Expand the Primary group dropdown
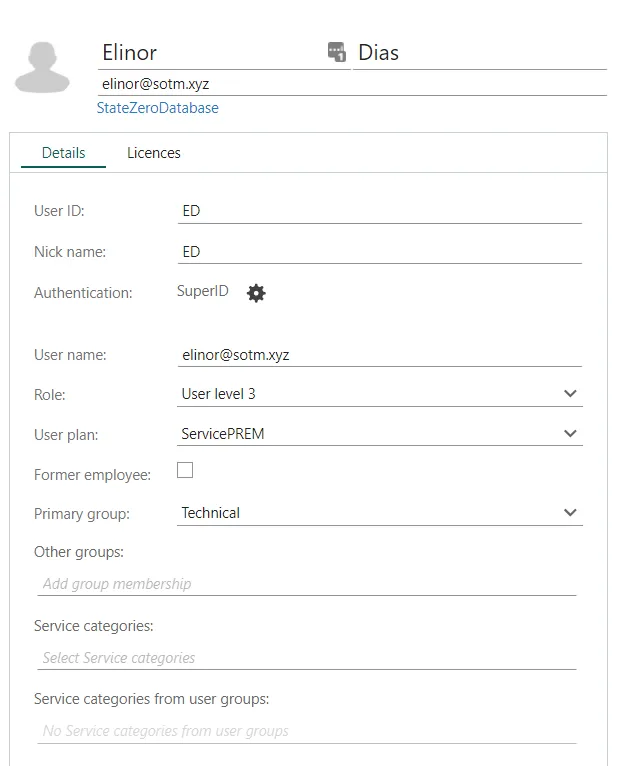Viewport: 617px width, 766px height. pos(570,513)
